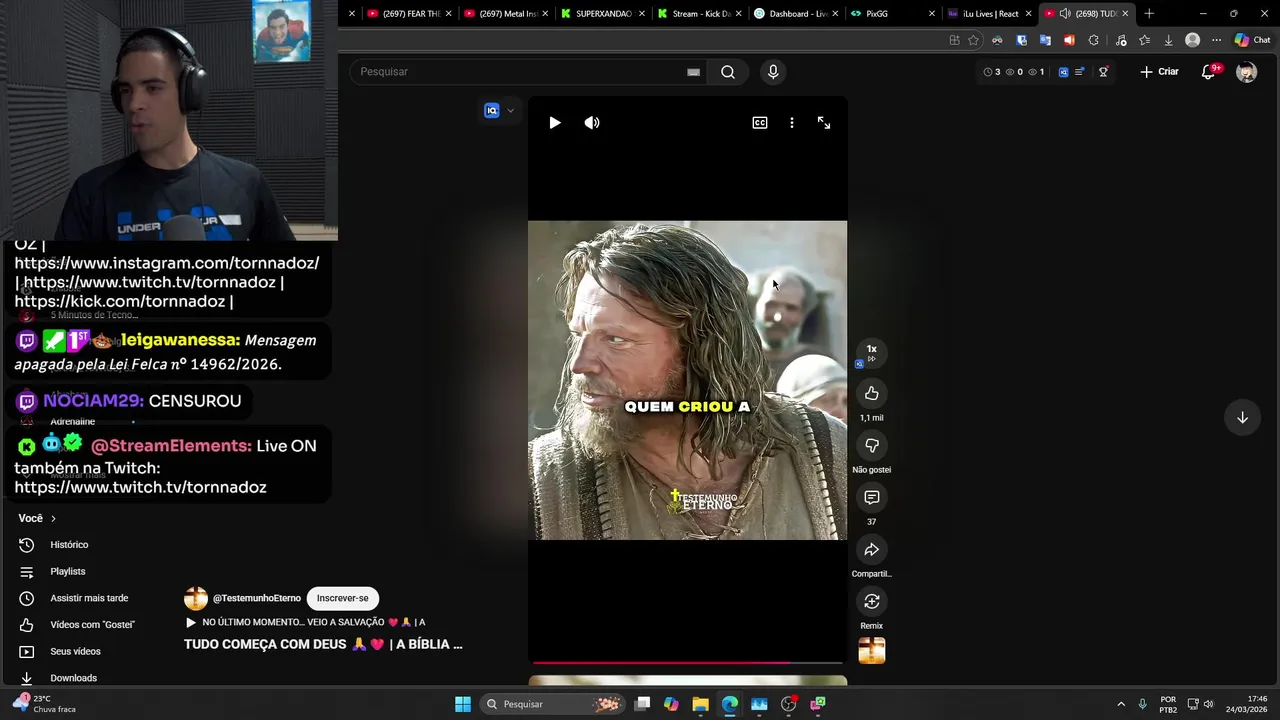Seek on the Short's red progress bar
This screenshot has width=1280, height=720.
point(688,662)
